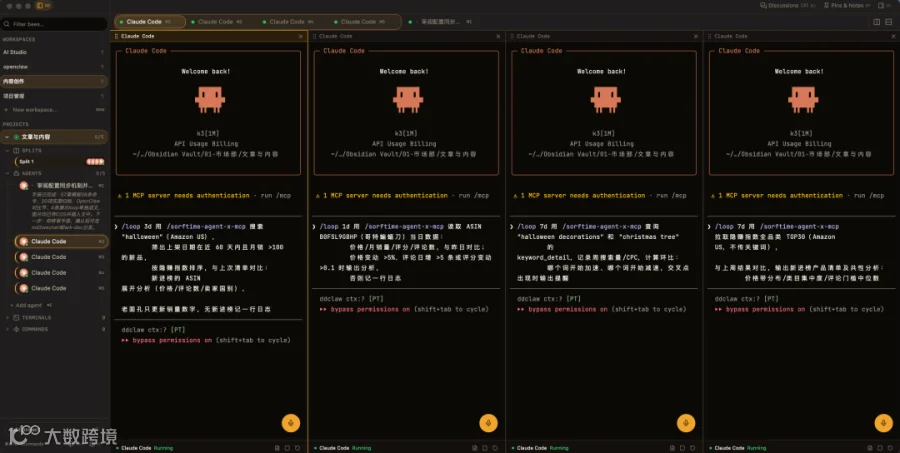Click the split columns layout icon
This screenshot has height=453, width=900.
pyautogui.click(x=876, y=22)
